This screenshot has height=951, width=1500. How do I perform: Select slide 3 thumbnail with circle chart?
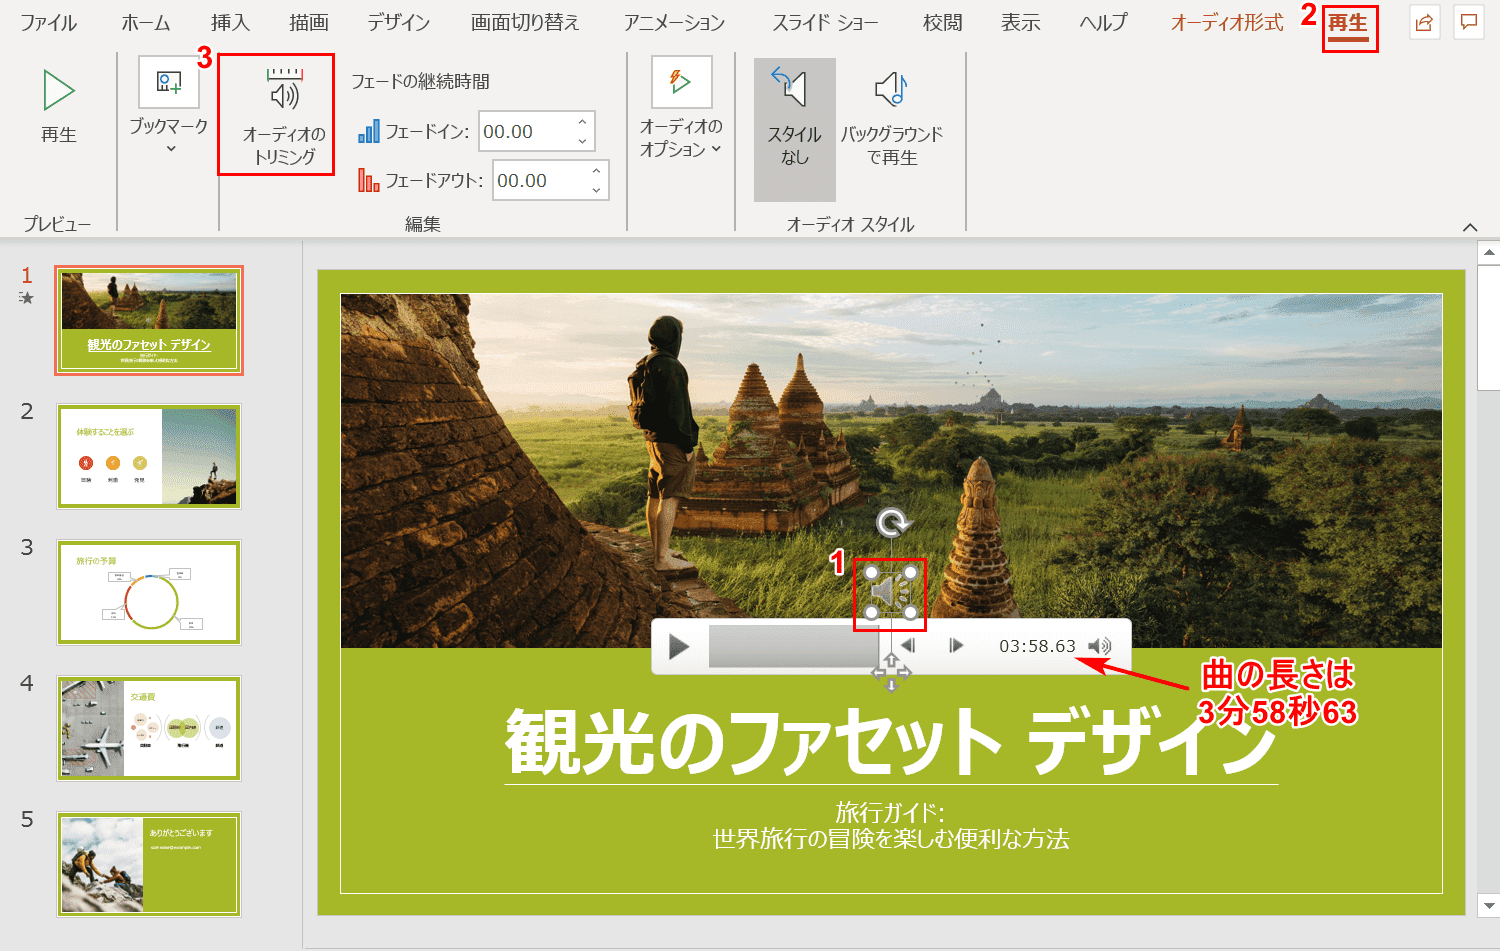click(149, 592)
